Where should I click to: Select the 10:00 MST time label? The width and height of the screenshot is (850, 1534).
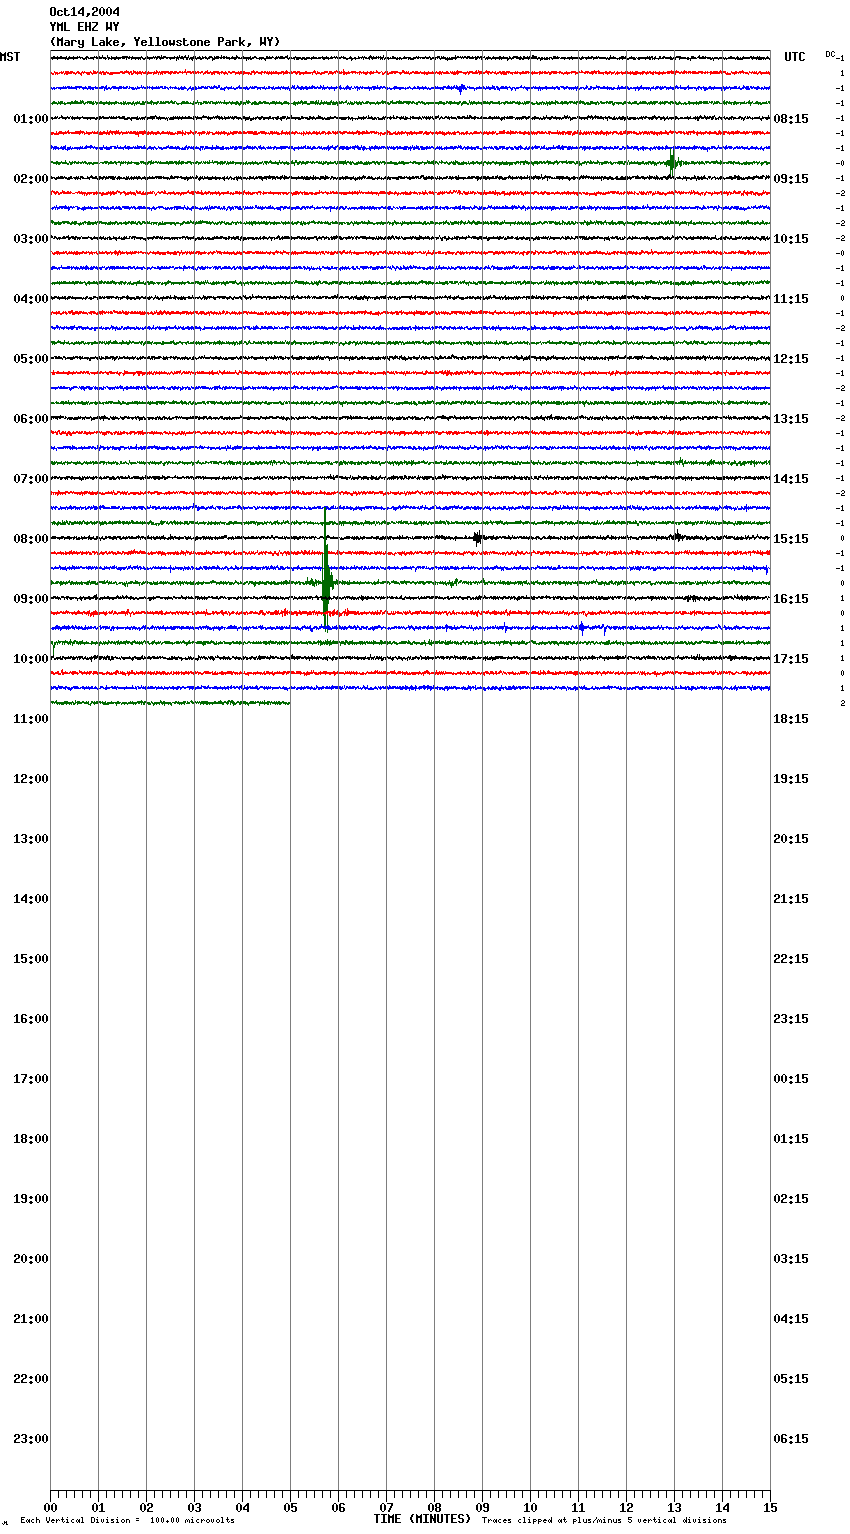coord(31,659)
